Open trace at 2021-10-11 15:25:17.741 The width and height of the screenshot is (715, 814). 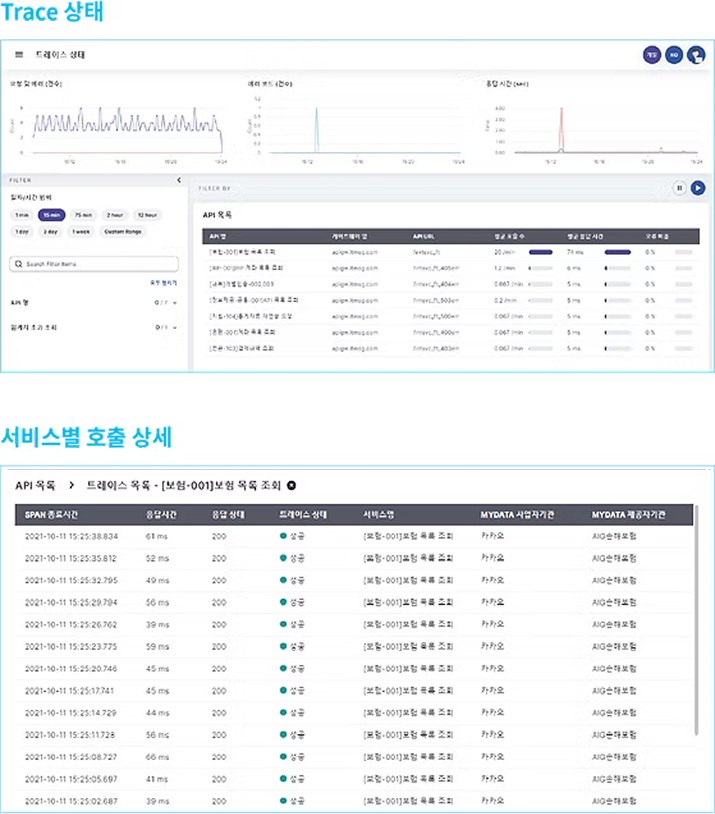354,691
